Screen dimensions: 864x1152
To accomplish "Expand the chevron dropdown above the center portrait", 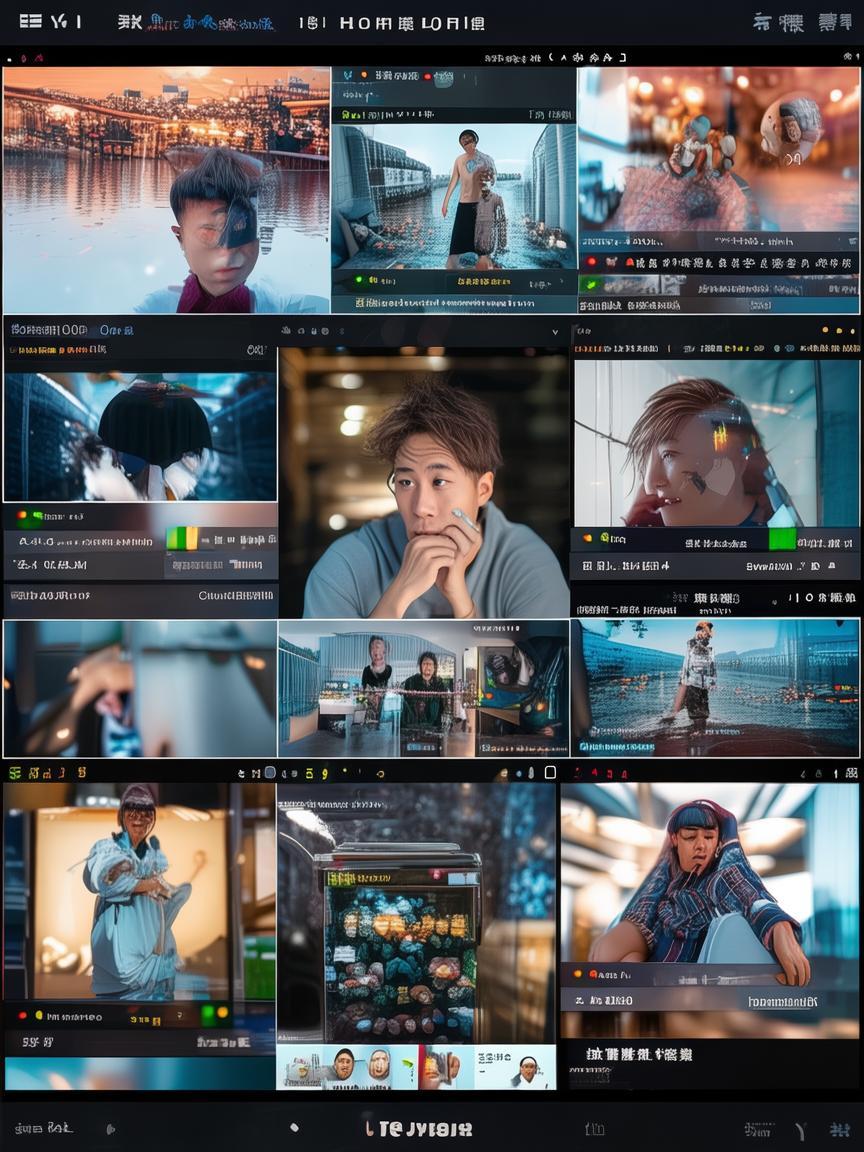I will pos(555,331).
